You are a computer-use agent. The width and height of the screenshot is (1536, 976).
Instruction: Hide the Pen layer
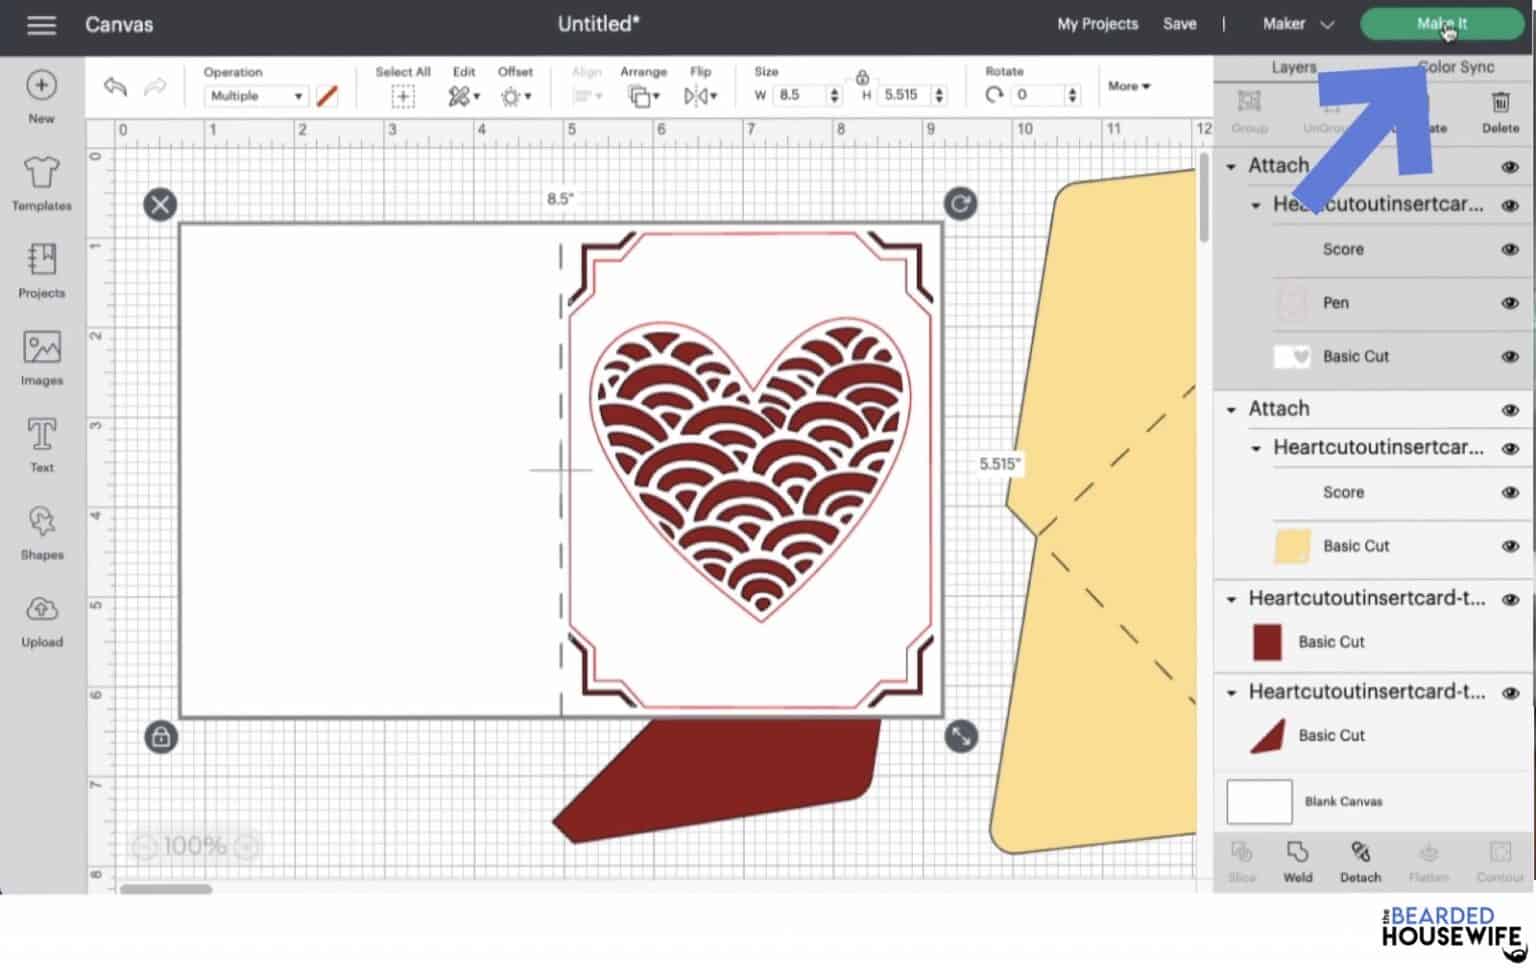tap(1509, 302)
